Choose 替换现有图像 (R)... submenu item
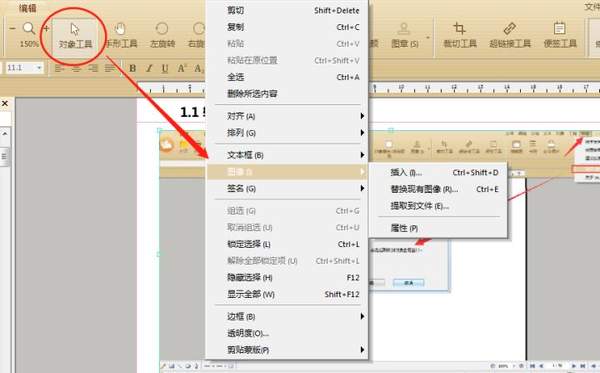This screenshot has height=373, width=600. [x=439, y=189]
